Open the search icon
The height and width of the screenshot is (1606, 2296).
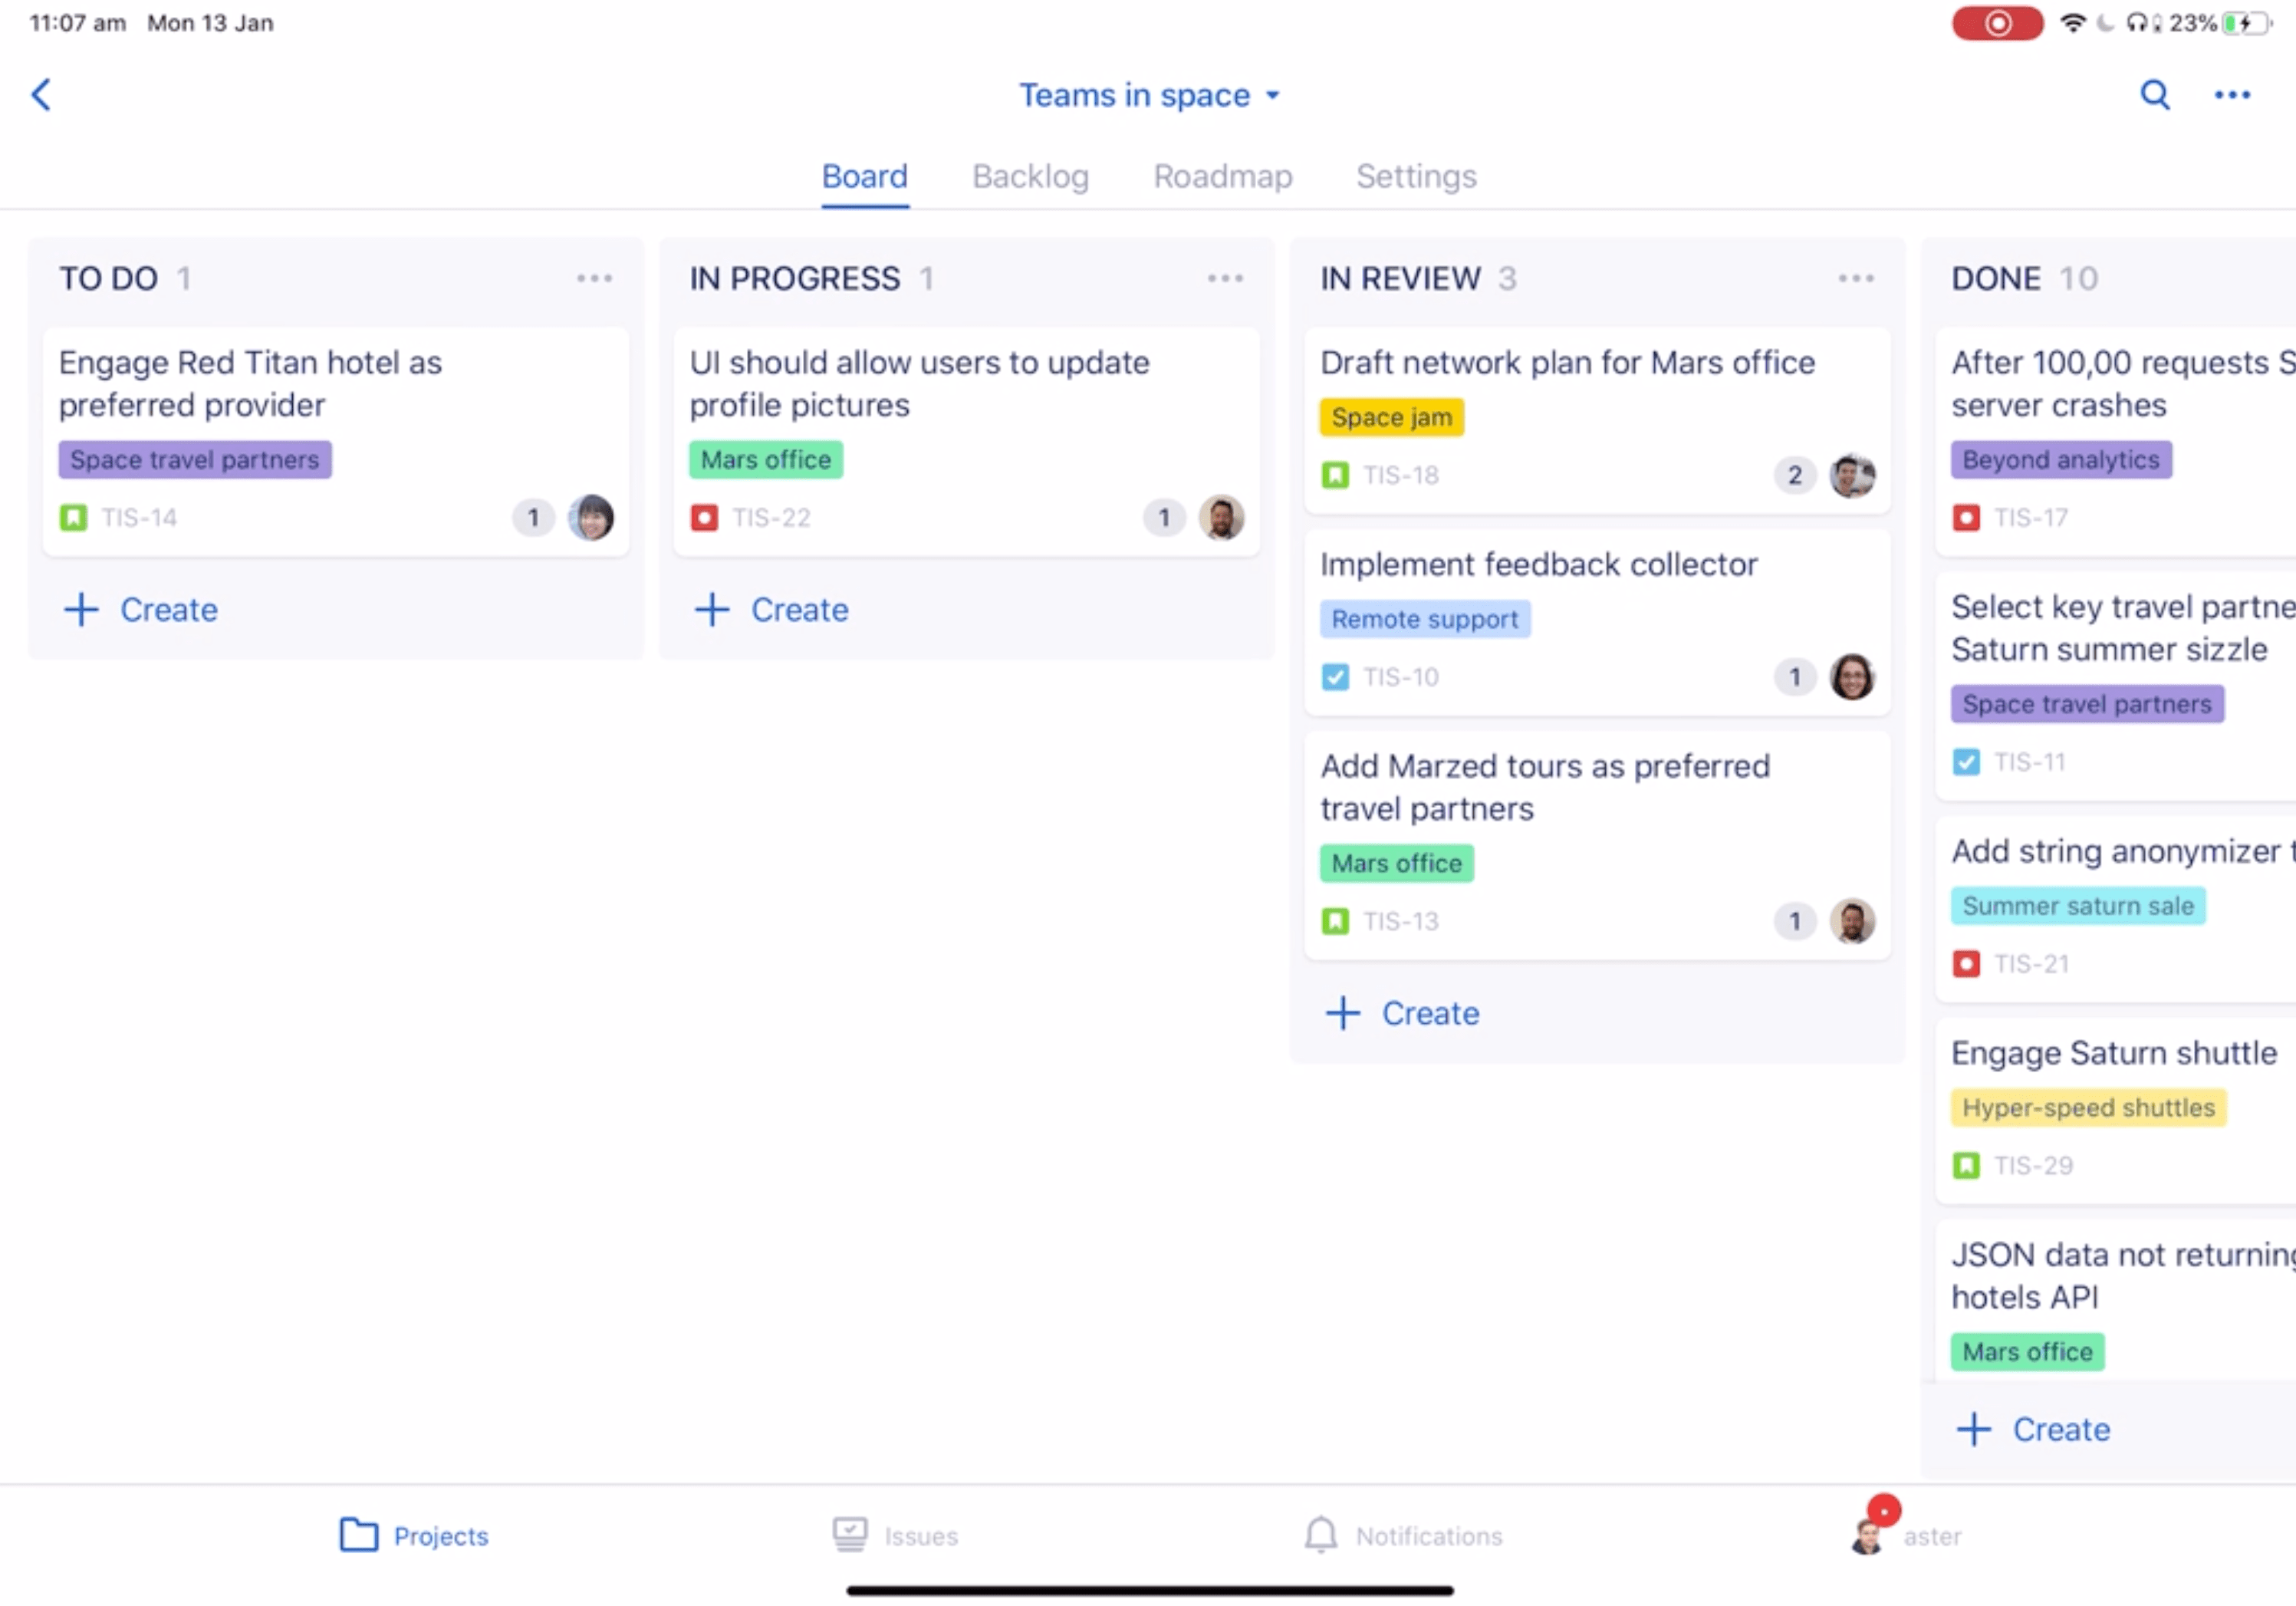point(2155,95)
